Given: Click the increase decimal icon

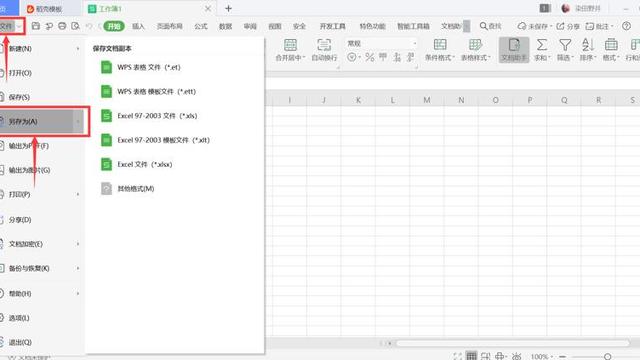Looking at the screenshot, I should pos(397,57).
